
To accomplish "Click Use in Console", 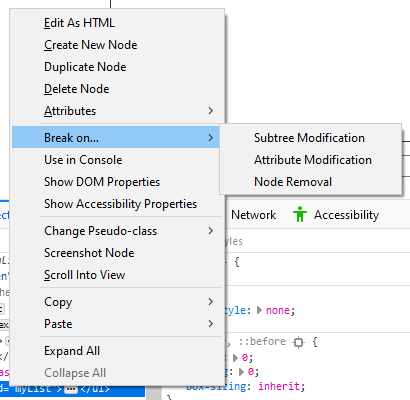I will tap(83, 160).
